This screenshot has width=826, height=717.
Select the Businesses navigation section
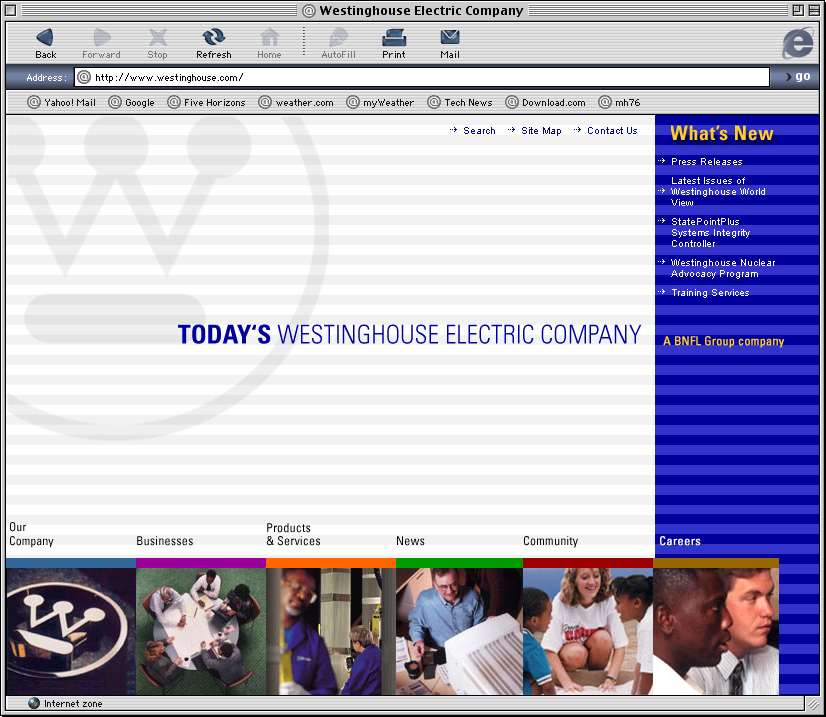coord(165,541)
